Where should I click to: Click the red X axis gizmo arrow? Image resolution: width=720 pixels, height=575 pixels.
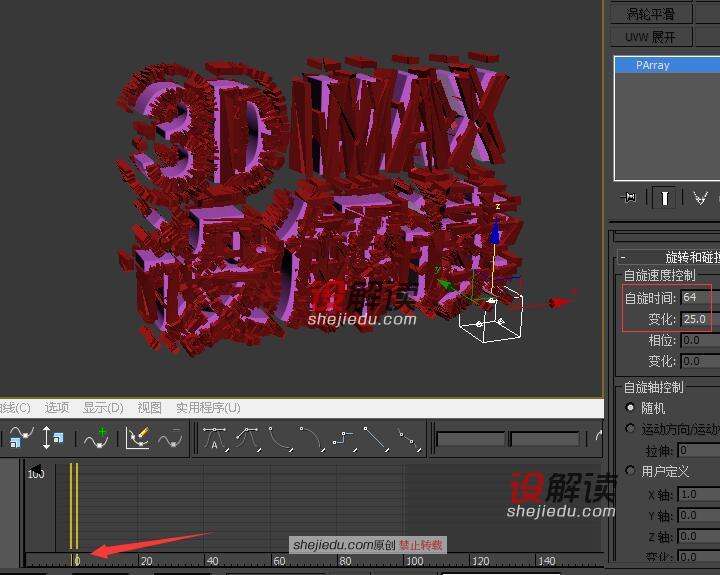pyautogui.click(x=560, y=302)
